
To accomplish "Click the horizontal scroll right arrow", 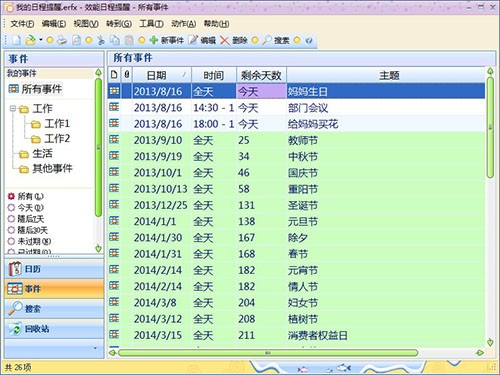I will click(480, 353).
